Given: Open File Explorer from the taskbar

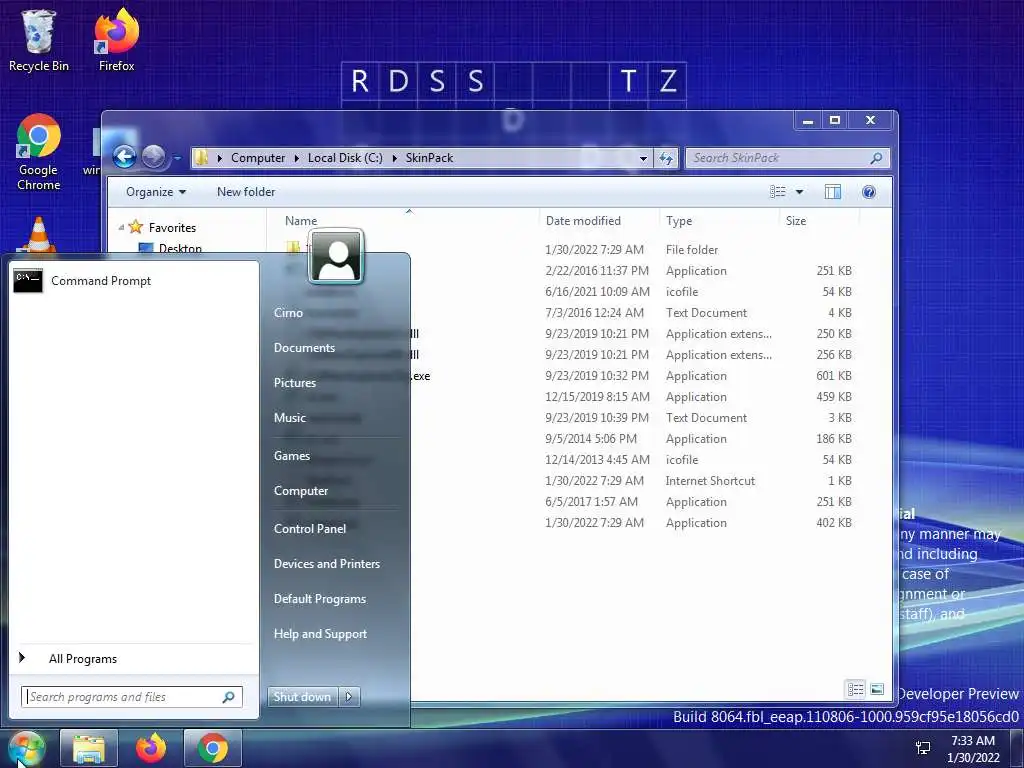Looking at the screenshot, I should [89, 748].
